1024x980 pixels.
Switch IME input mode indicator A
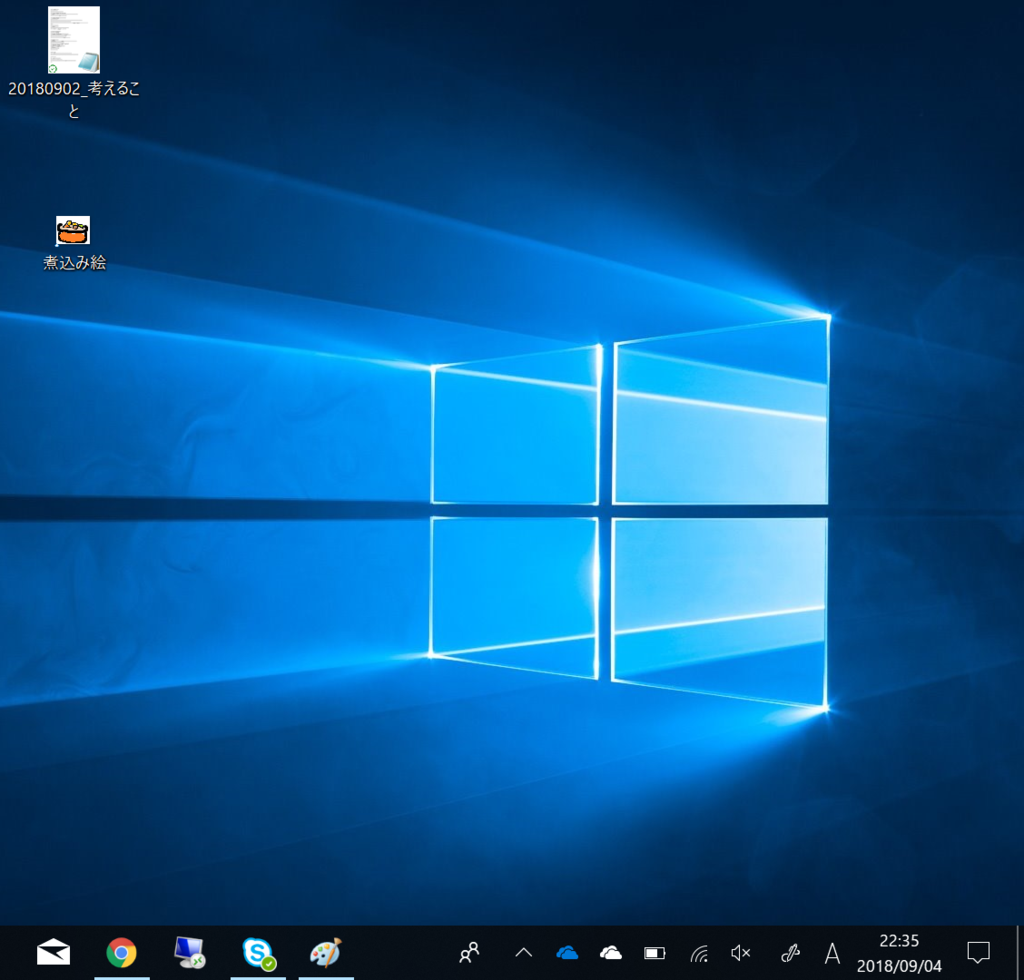[832, 953]
